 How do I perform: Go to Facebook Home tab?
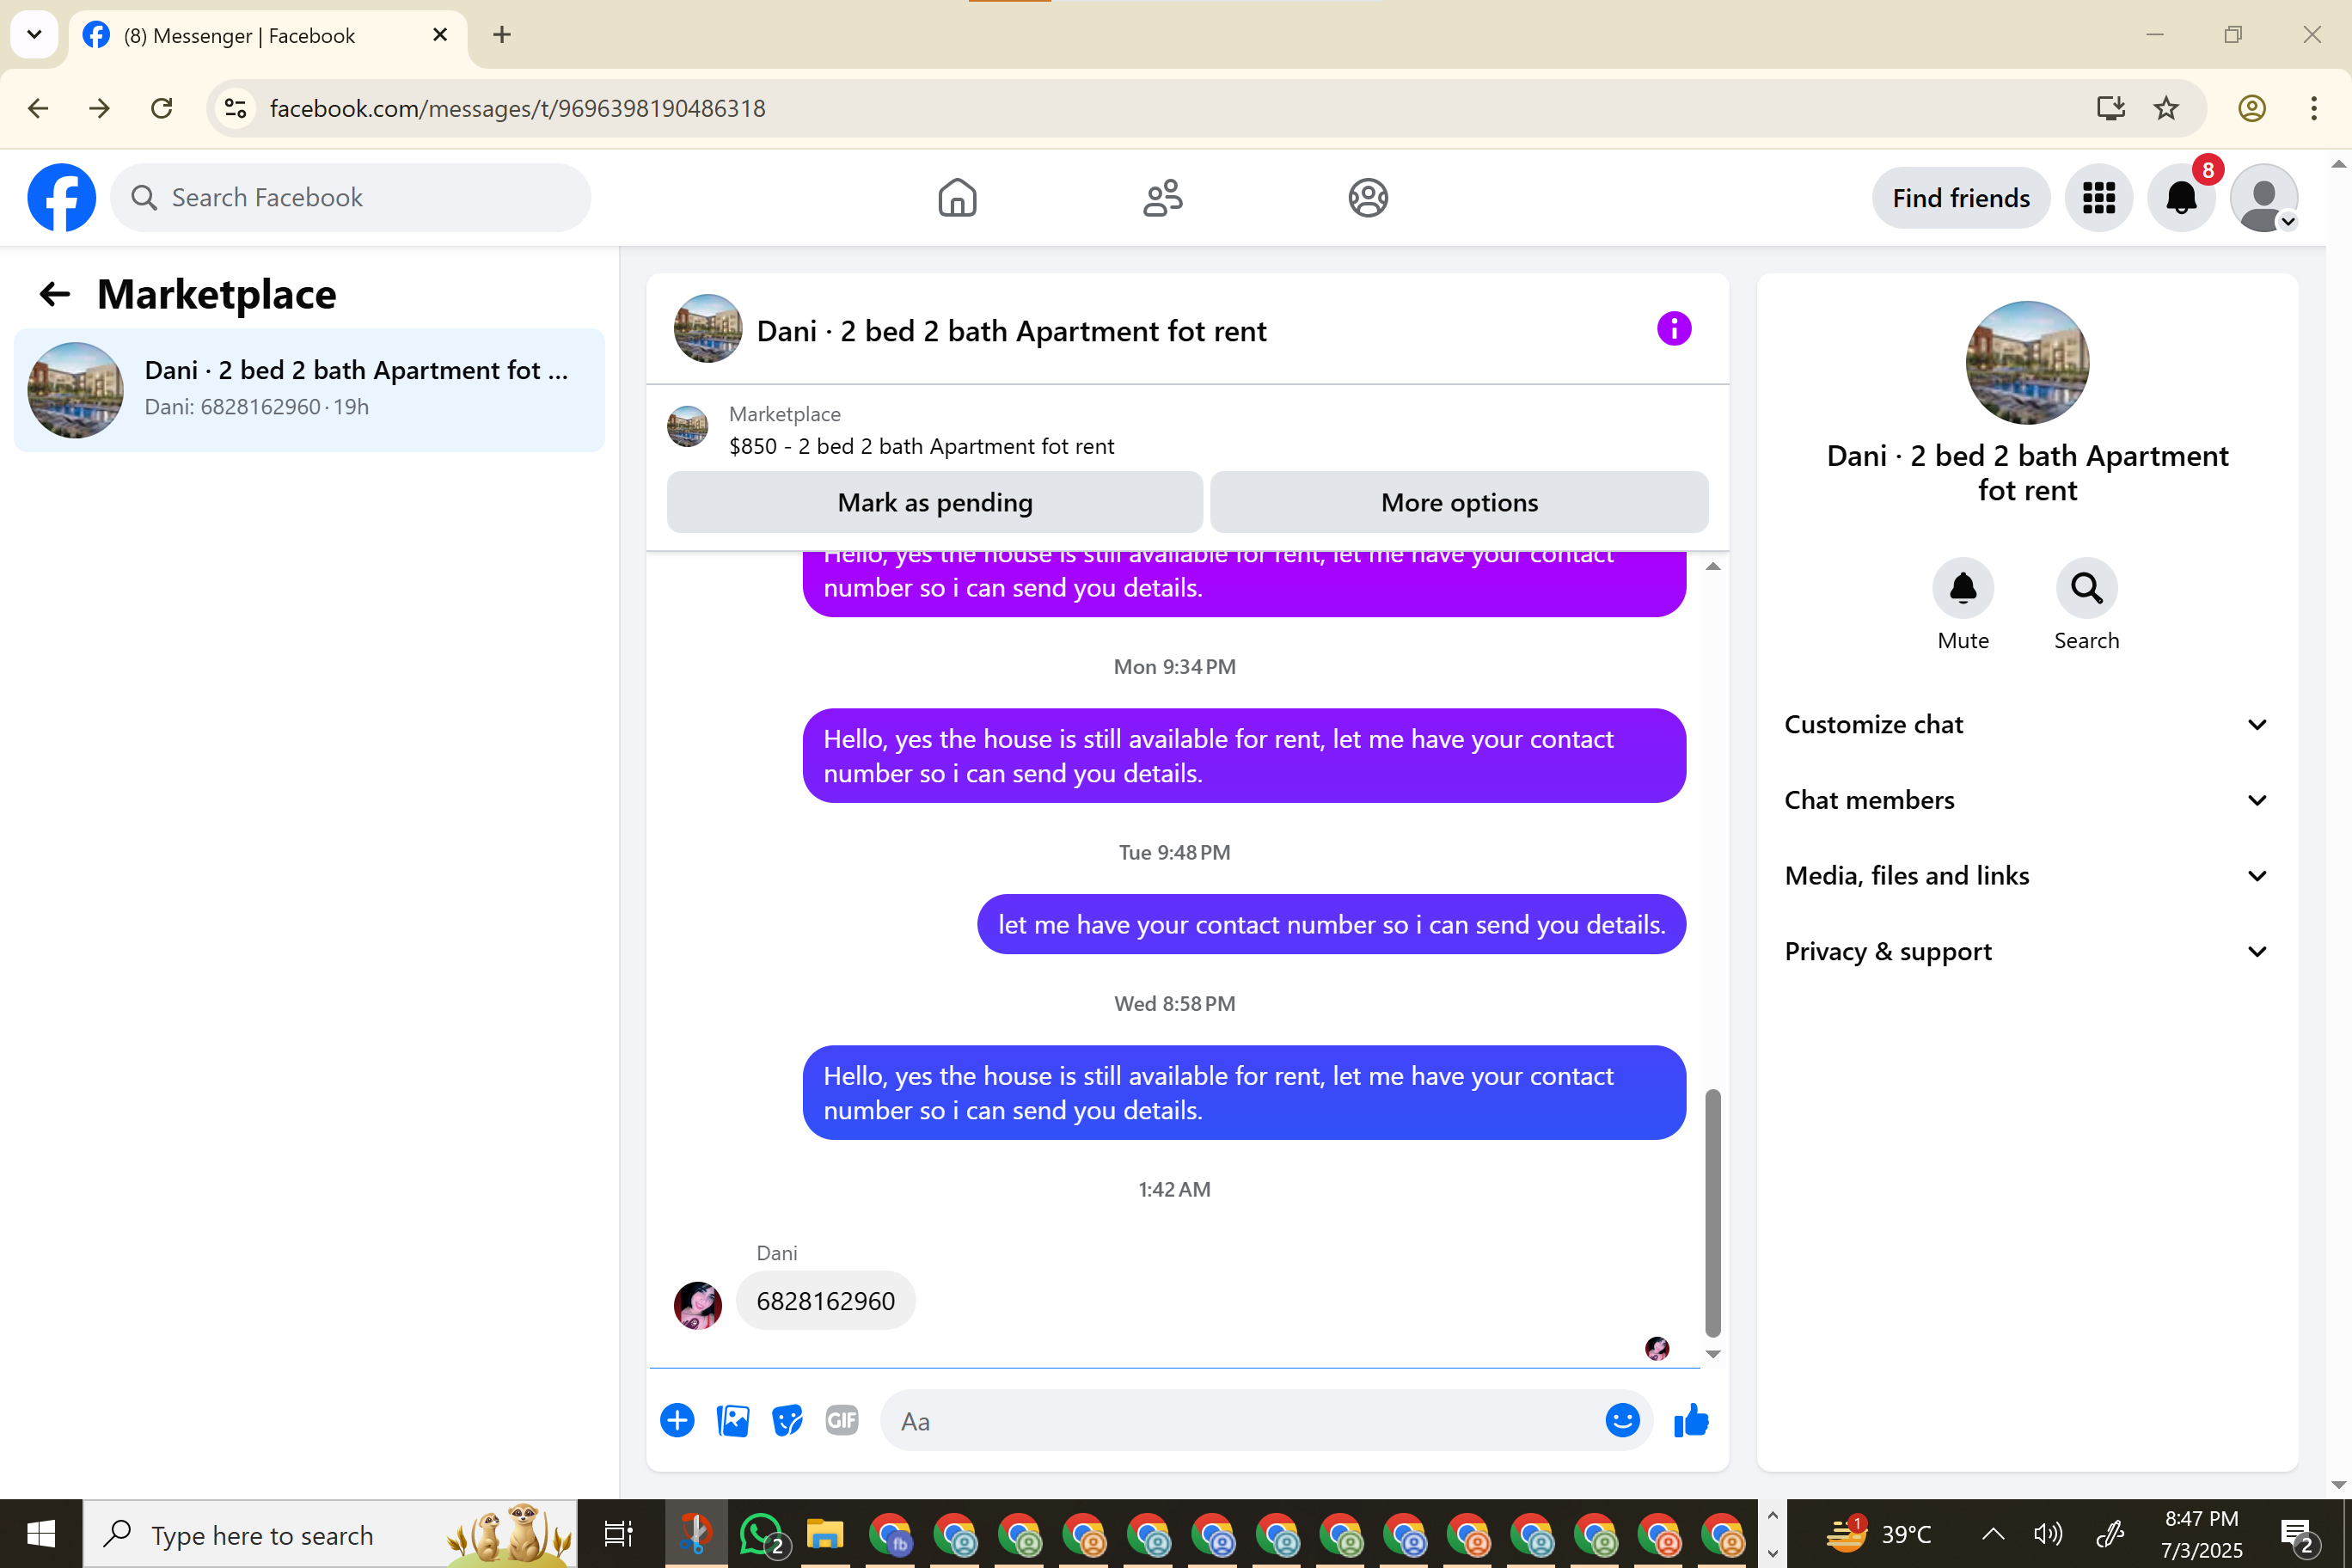point(957,198)
